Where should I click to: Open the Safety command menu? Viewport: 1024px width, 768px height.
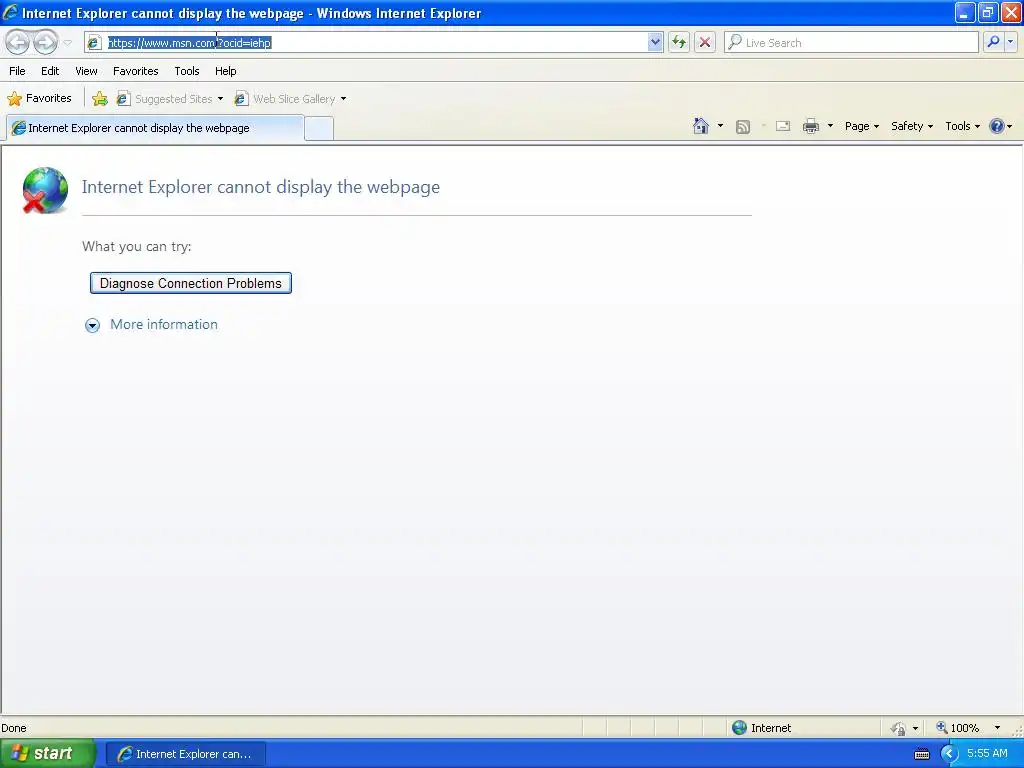click(x=912, y=126)
